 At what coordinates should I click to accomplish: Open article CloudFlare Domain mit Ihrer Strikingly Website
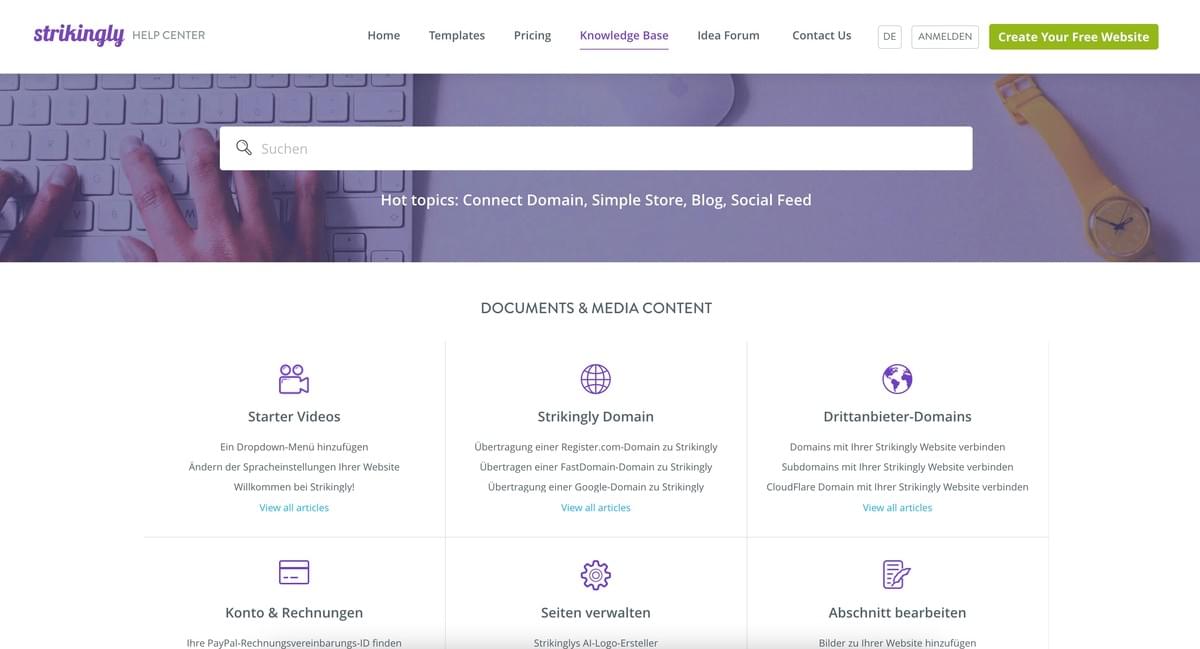pos(898,487)
